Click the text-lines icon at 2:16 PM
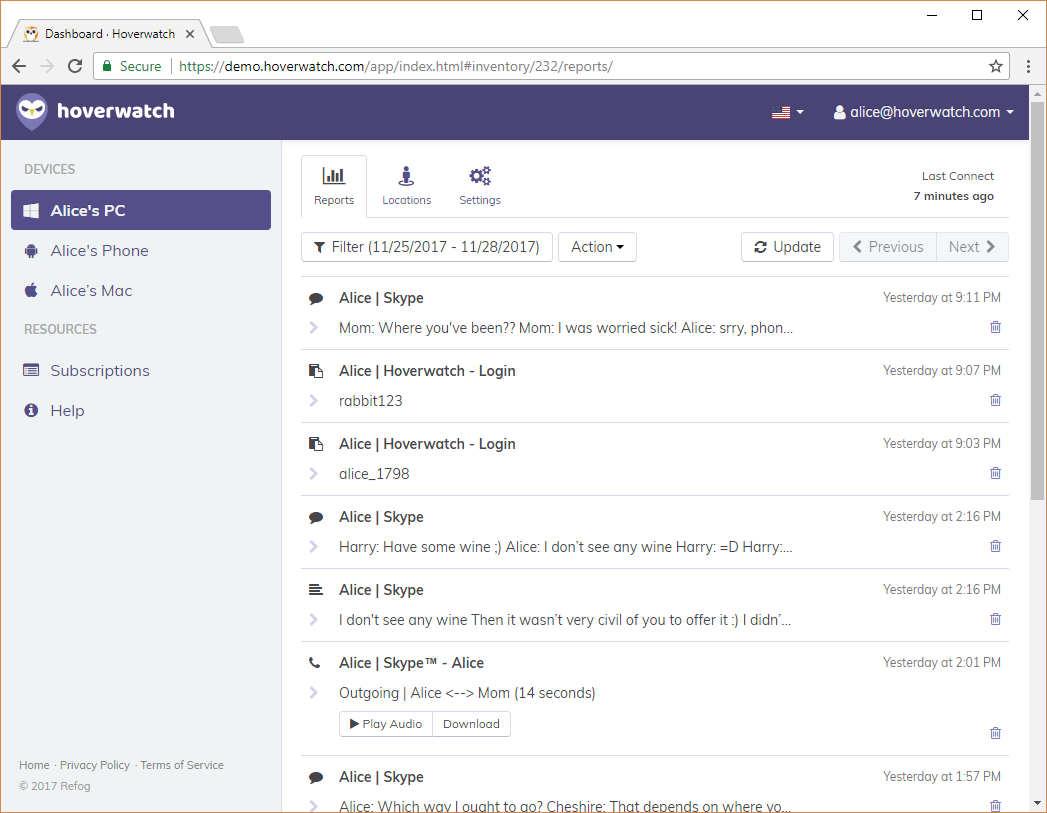The height and width of the screenshot is (813, 1047). (x=316, y=590)
